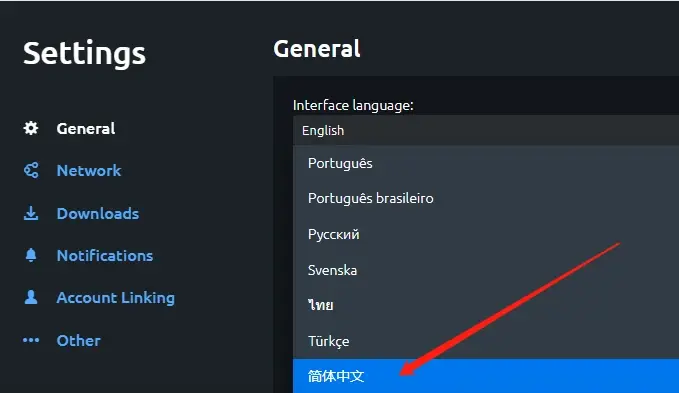
Task: Collapse the Interface language dropdown showing English
Action: 486,130
